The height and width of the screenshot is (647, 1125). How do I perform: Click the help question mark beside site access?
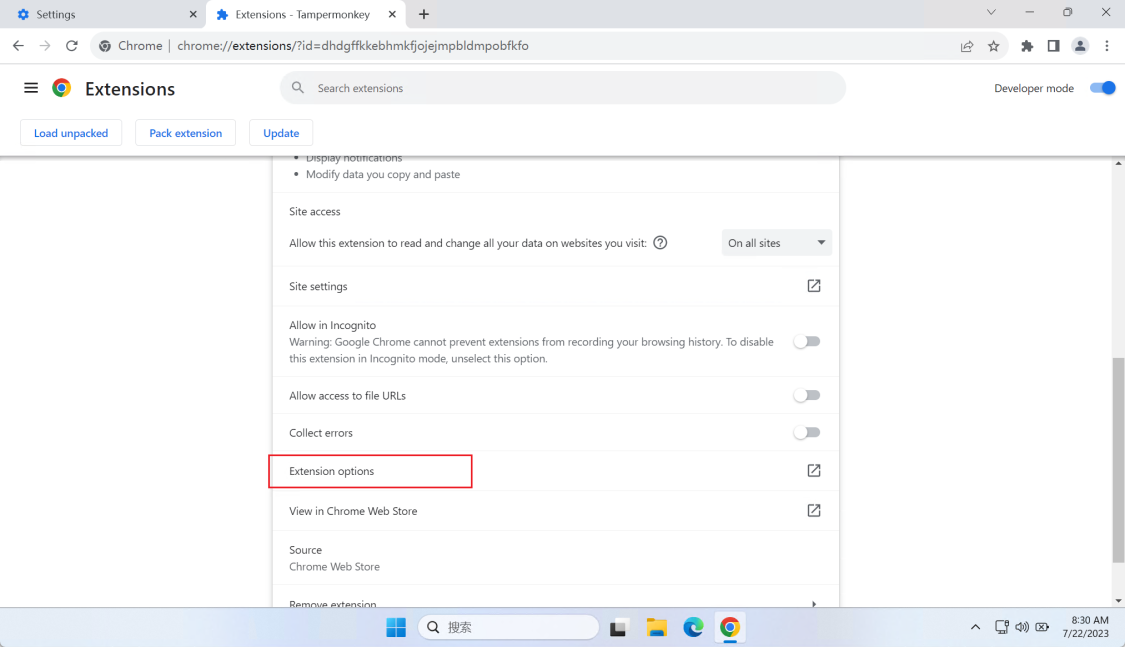coord(660,242)
